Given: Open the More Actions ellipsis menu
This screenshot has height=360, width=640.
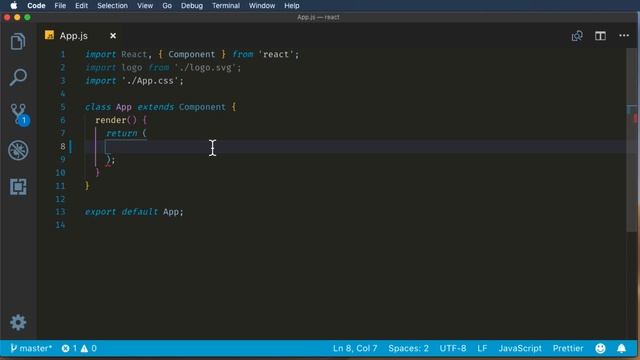Looking at the screenshot, I should [x=624, y=36].
